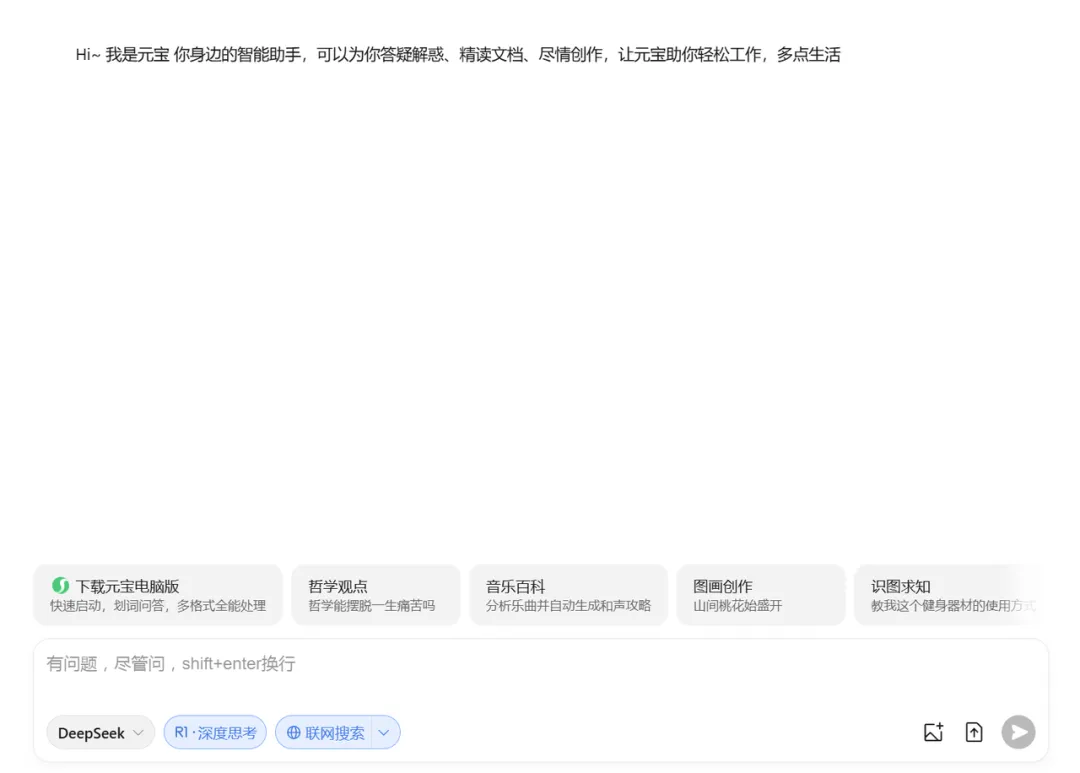Expand the 联网搜索 options chevron
Screen dimensions: 1080x773
[384, 732]
